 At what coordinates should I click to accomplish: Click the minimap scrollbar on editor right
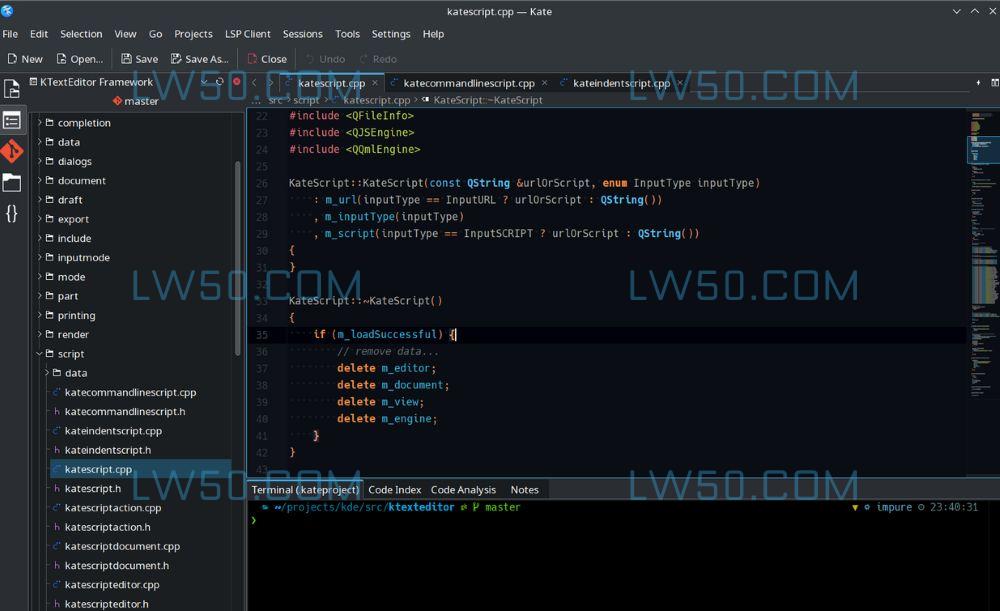(983, 250)
